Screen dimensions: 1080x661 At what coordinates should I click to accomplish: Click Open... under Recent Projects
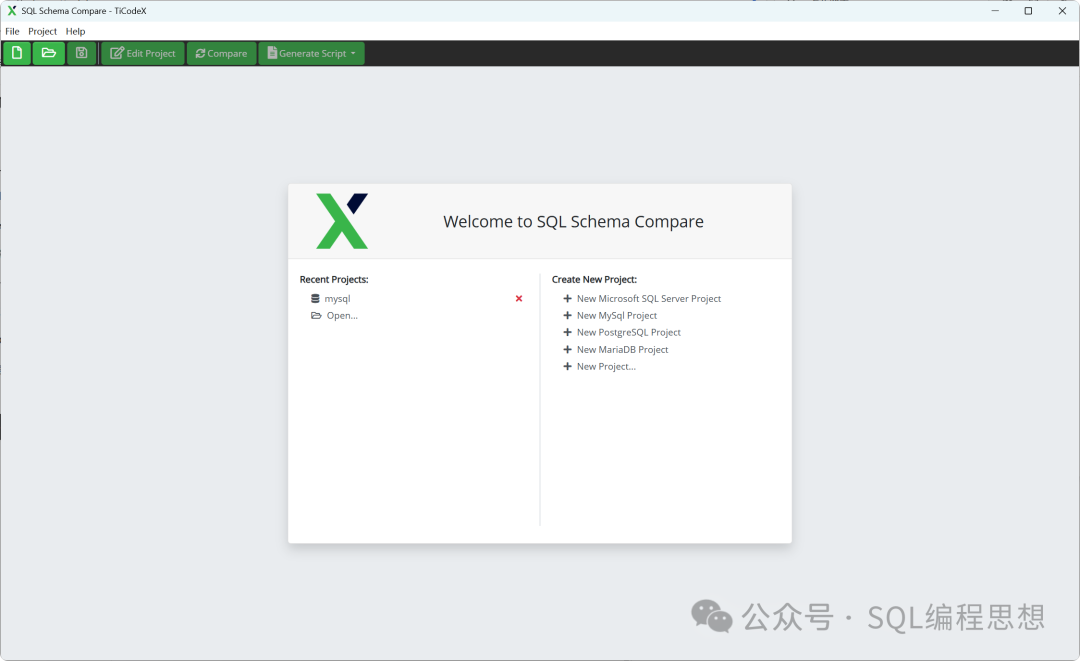point(341,315)
